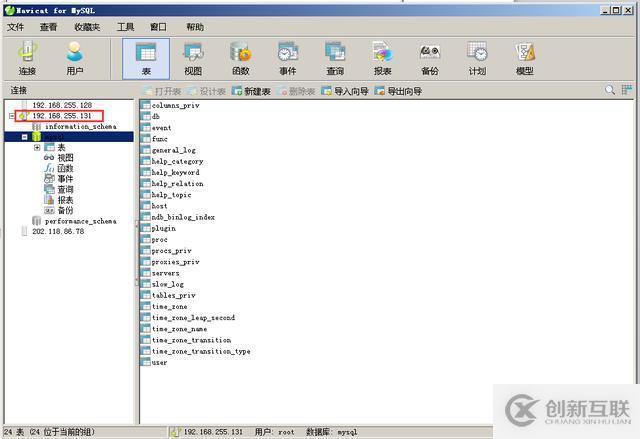Open the 收藏夹 (Favorites) menu

(87, 27)
